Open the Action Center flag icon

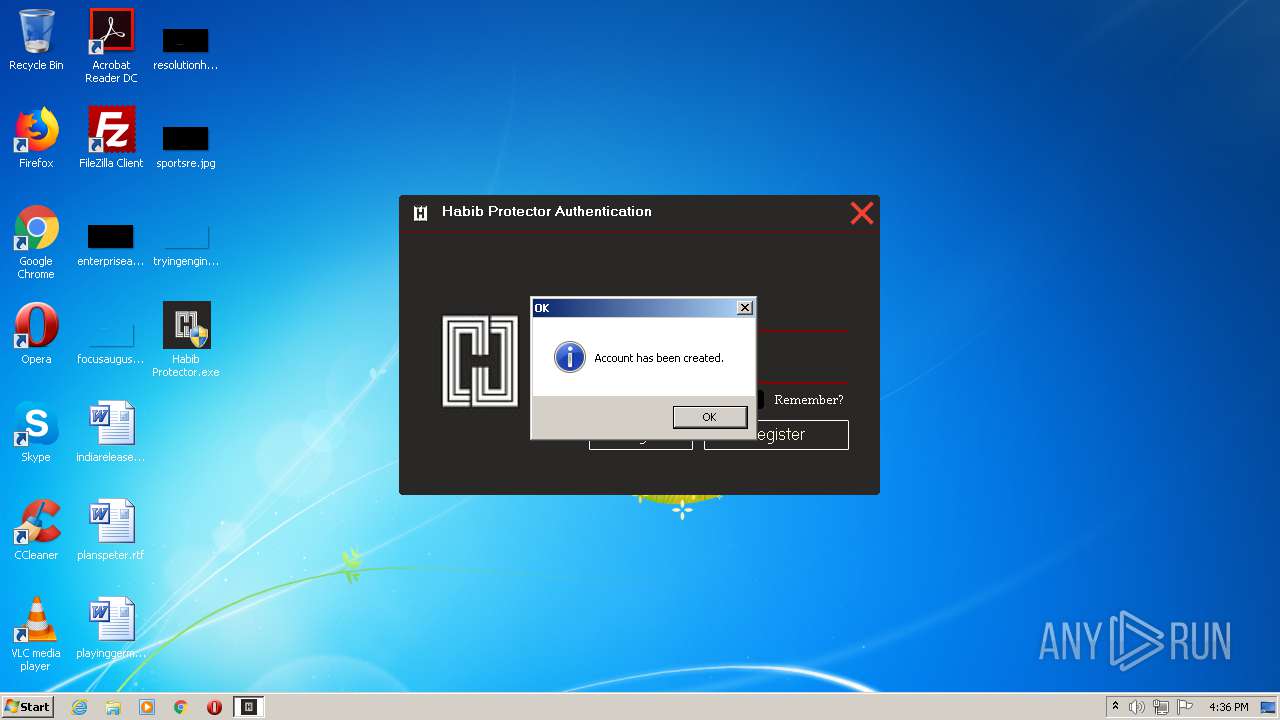tap(1185, 707)
